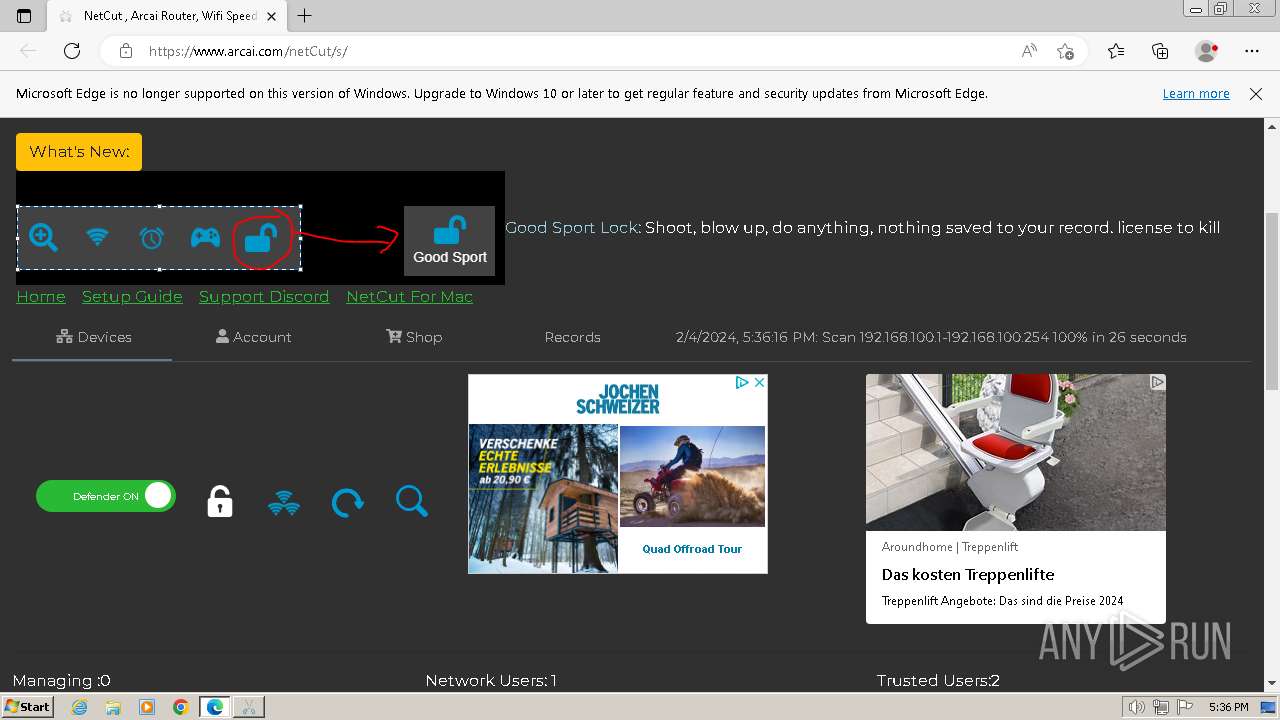
Task: Open the Shop tab
Action: tap(414, 337)
